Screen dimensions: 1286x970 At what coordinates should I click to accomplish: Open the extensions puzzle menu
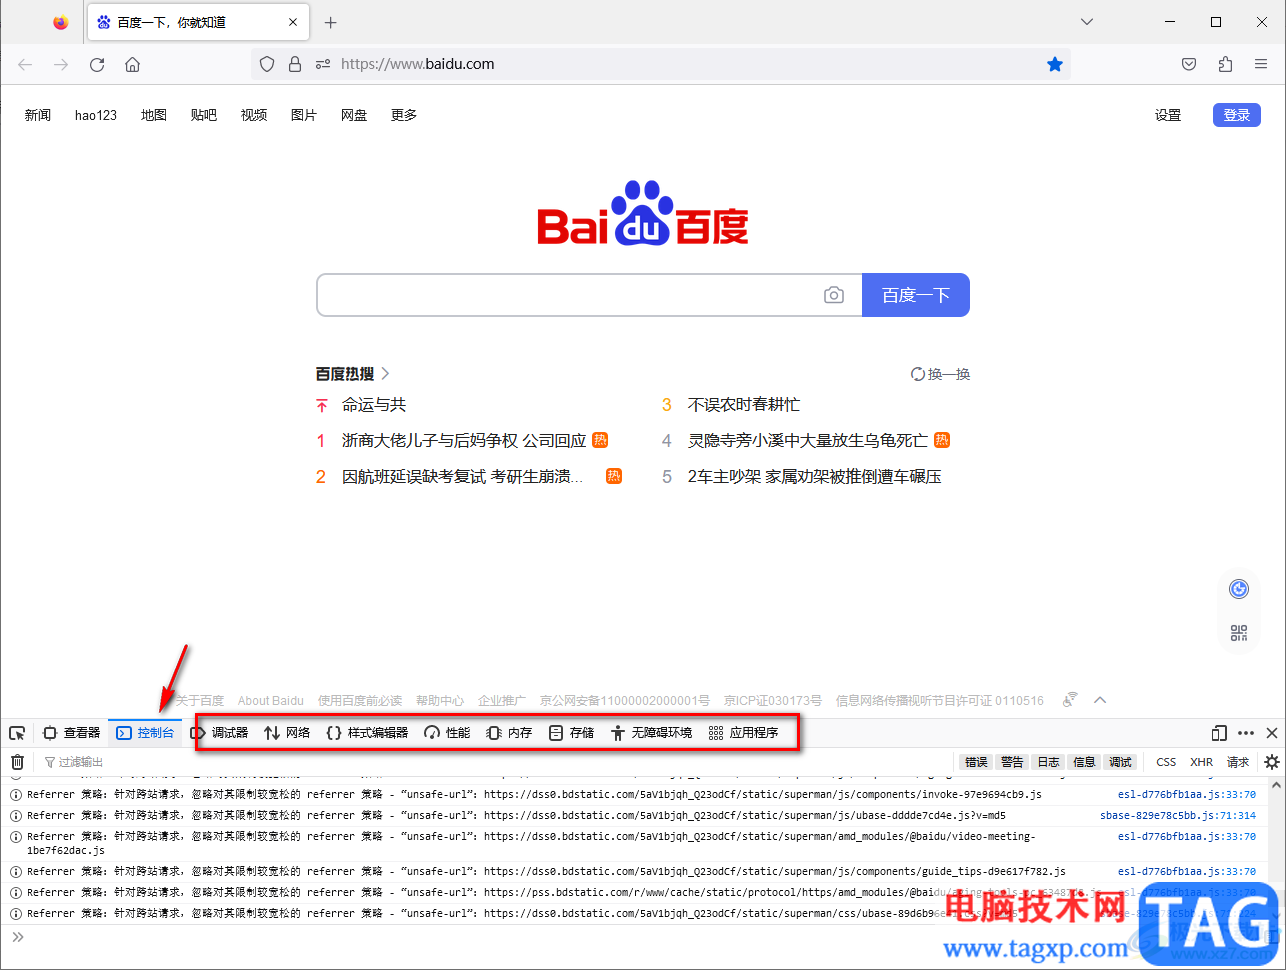[1225, 64]
